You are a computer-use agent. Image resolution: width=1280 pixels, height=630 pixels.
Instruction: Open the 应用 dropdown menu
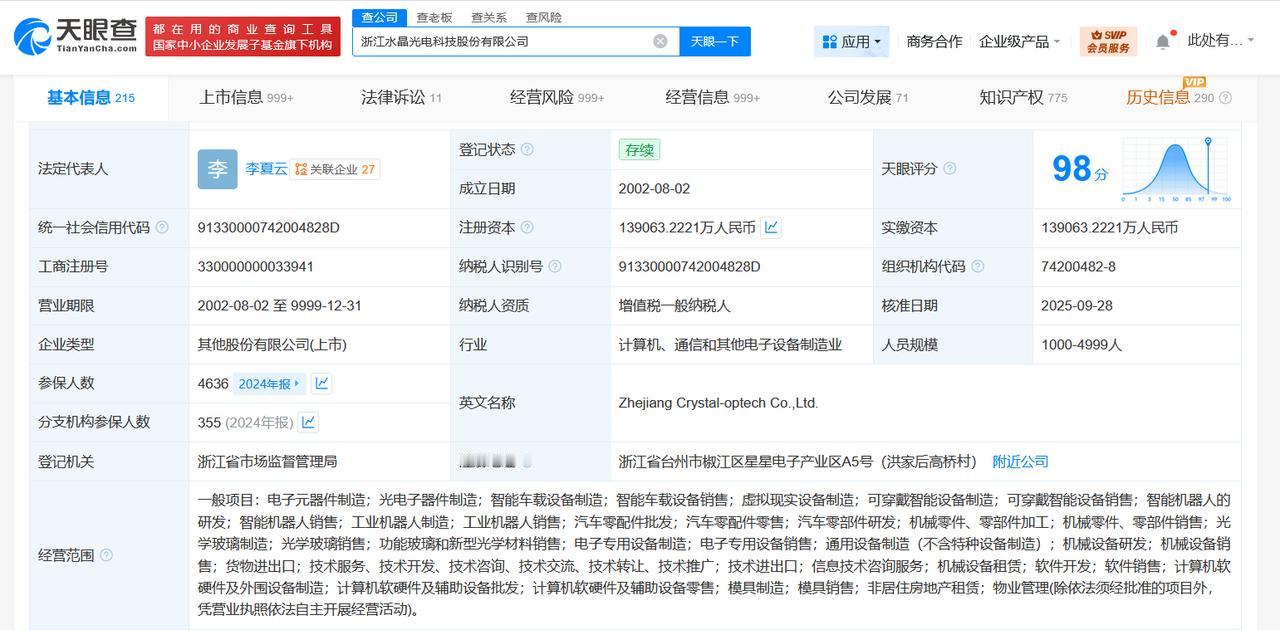click(x=851, y=41)
